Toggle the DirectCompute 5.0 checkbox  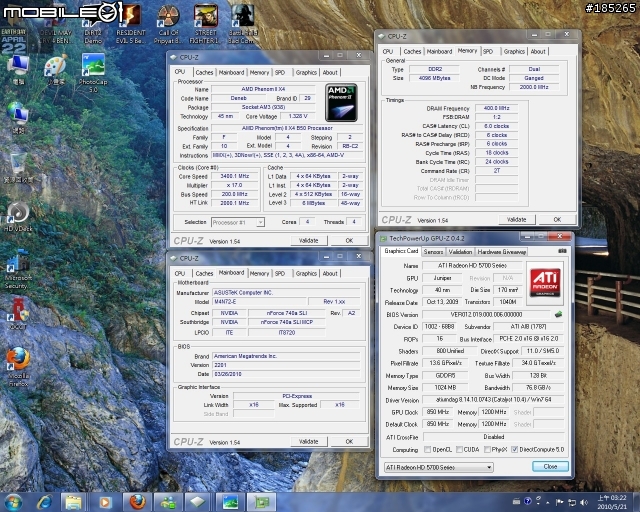click(515, 450)
